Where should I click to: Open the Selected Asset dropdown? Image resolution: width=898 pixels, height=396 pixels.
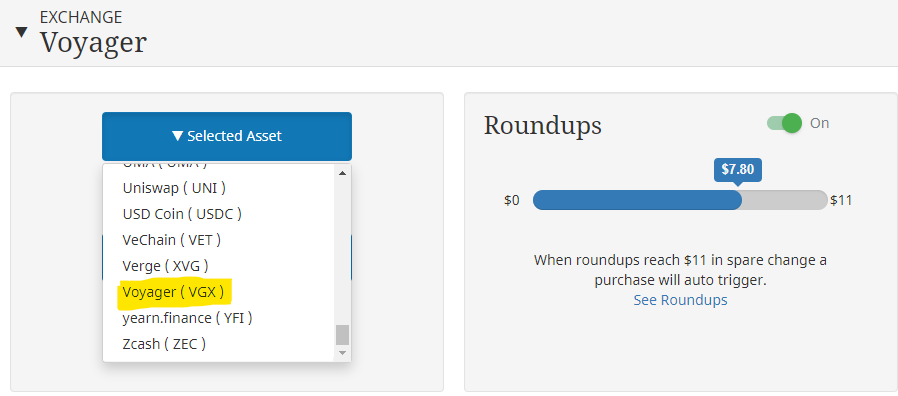click(x=227, y=136)
